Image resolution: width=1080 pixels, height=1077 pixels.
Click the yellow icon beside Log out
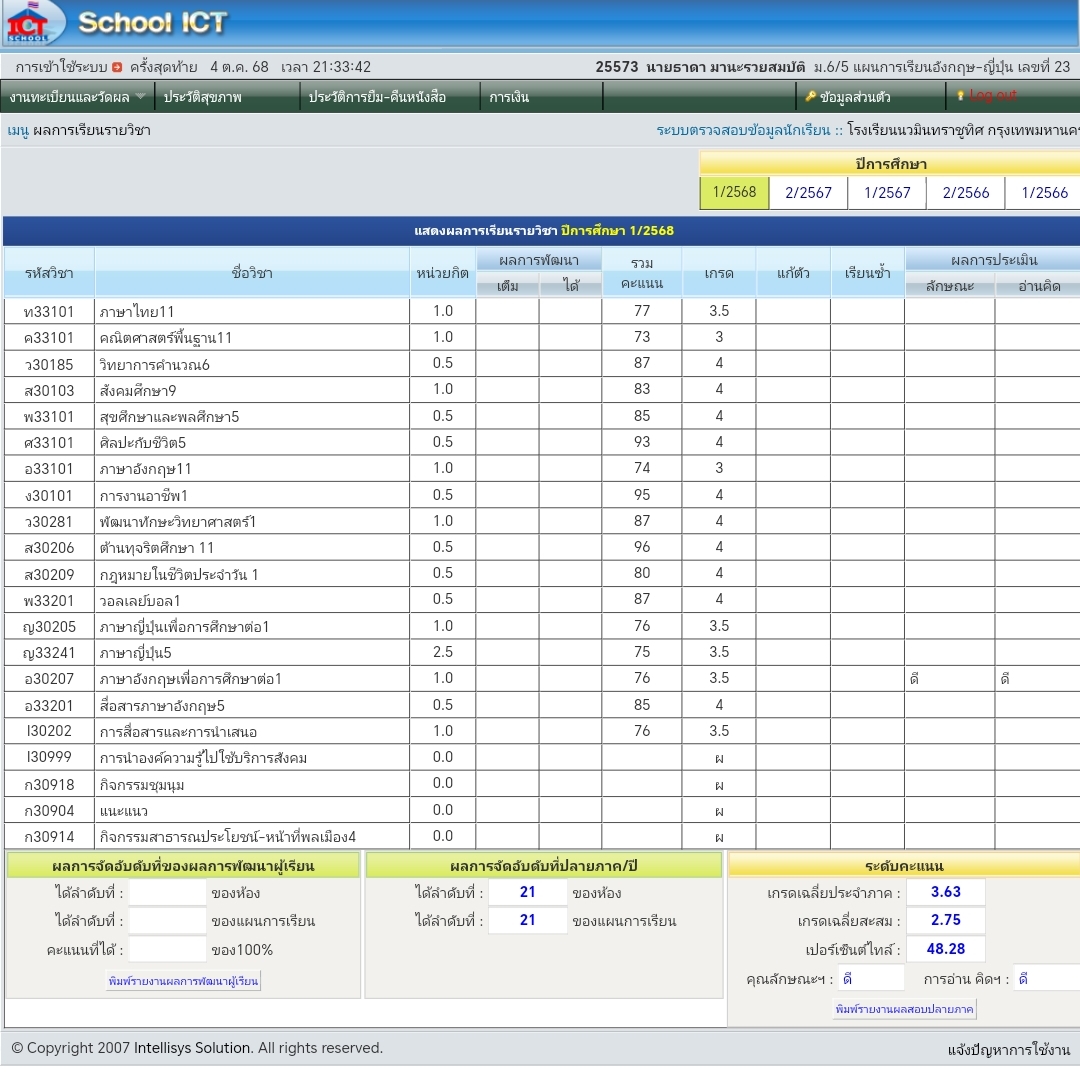[961, 96]
